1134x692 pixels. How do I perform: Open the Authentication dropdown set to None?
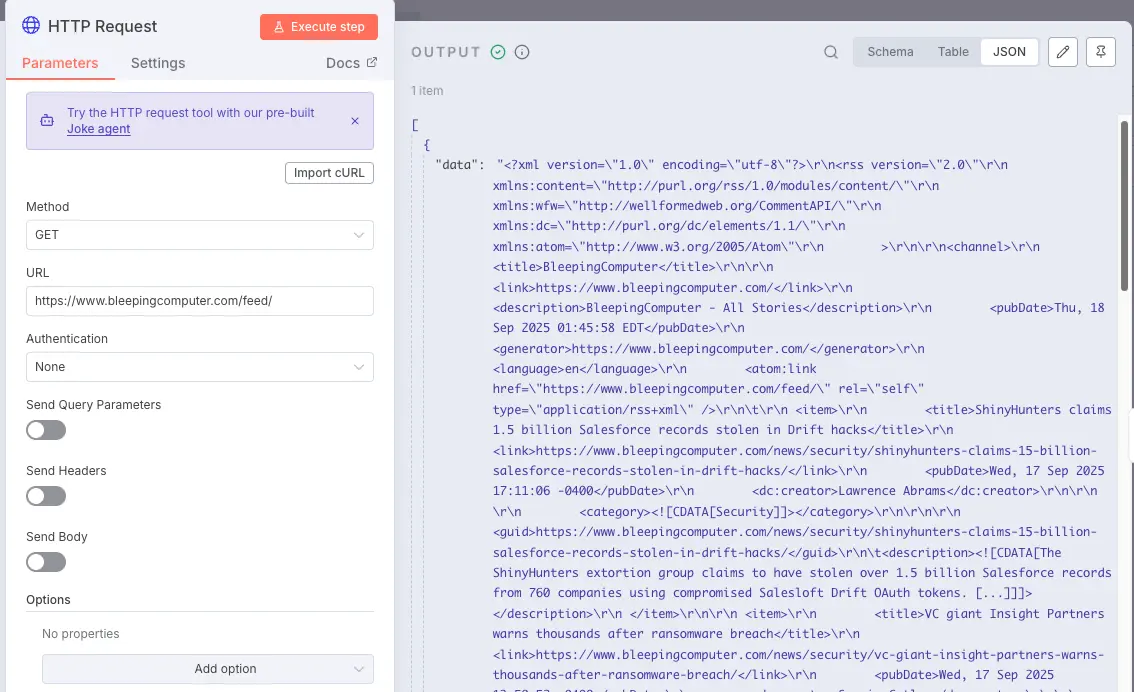[x=199, y=366]
